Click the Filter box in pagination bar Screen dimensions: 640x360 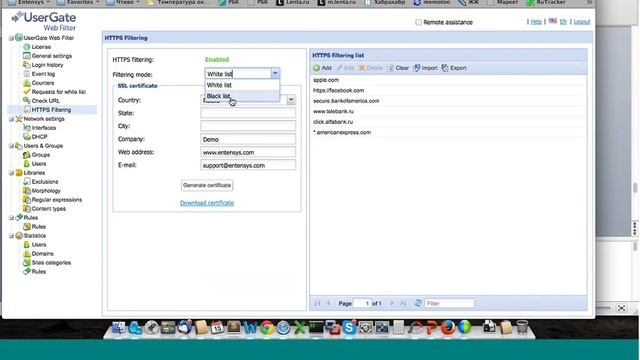(449, 303)
